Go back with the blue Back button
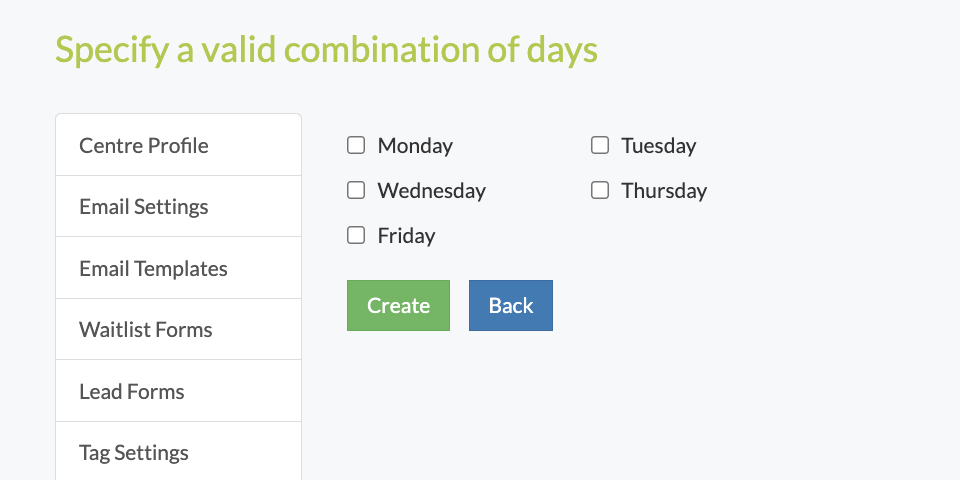This screenshot has height=480, width=960. pos(511,306)
